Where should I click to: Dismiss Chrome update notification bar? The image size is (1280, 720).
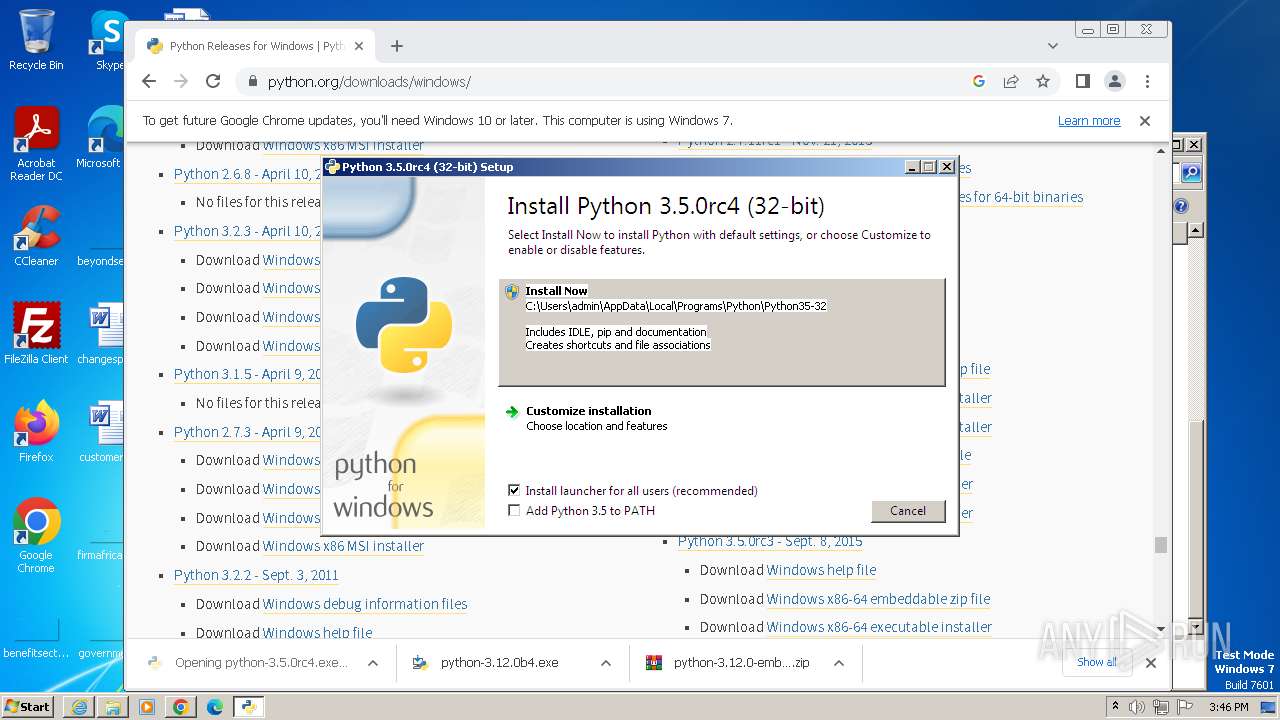tap(1145, 121)
